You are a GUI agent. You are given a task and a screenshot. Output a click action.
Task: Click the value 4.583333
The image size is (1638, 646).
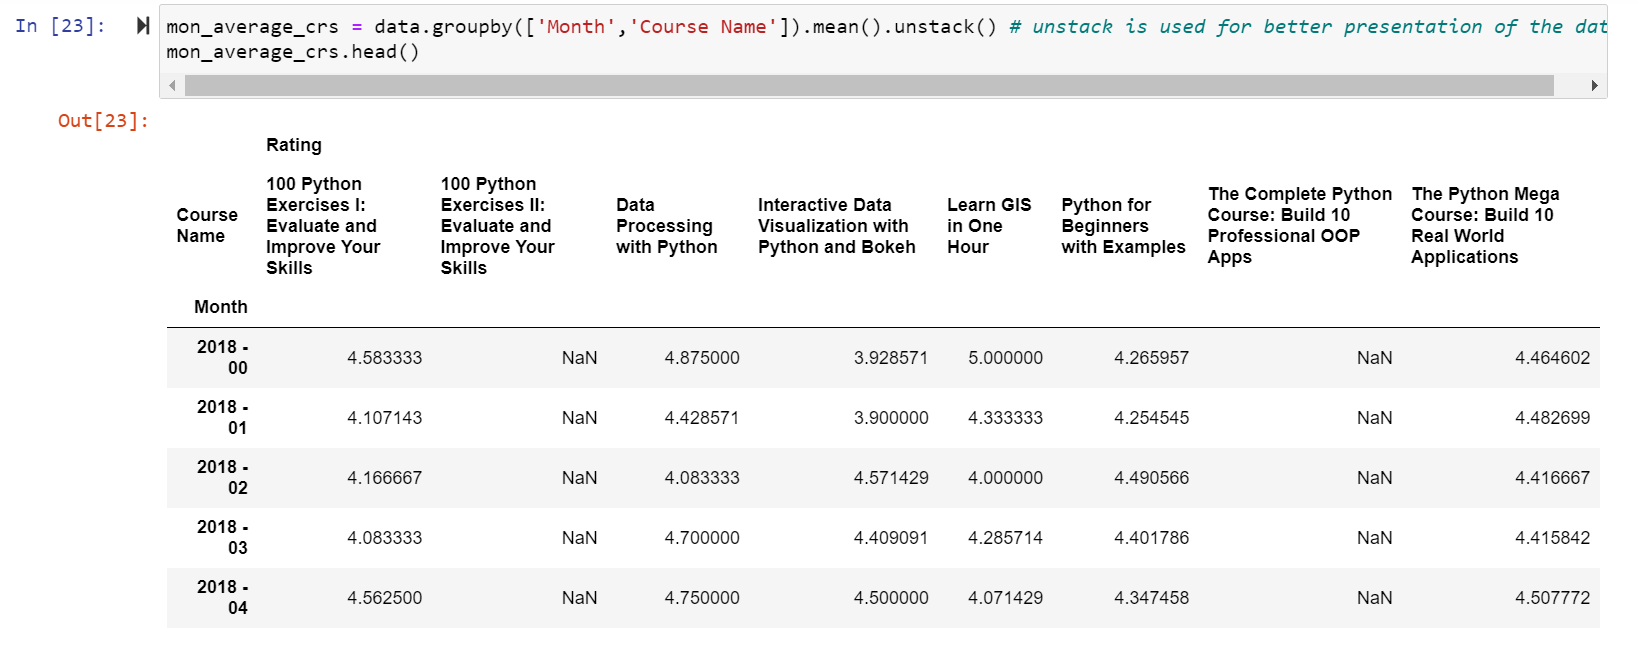[384, 358]
